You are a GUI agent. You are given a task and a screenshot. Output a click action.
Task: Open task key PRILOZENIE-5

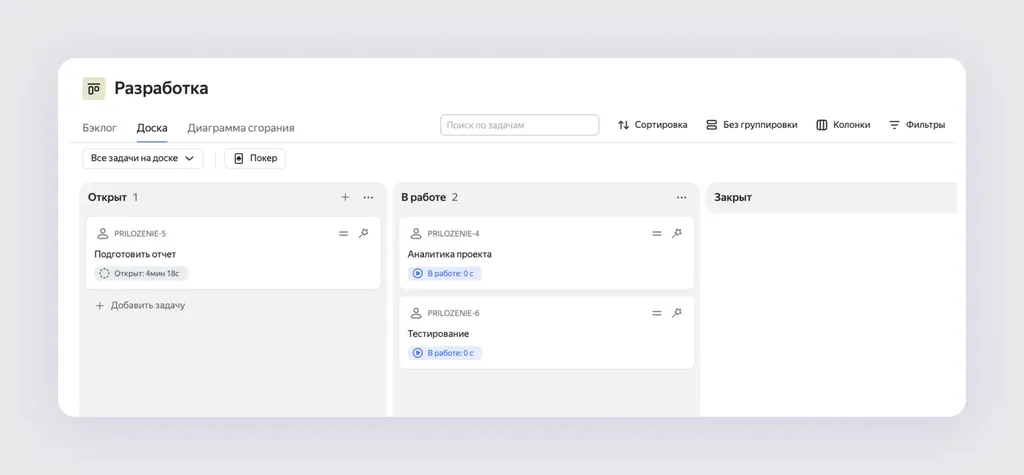pyautogui.click(x=140, y=234)
